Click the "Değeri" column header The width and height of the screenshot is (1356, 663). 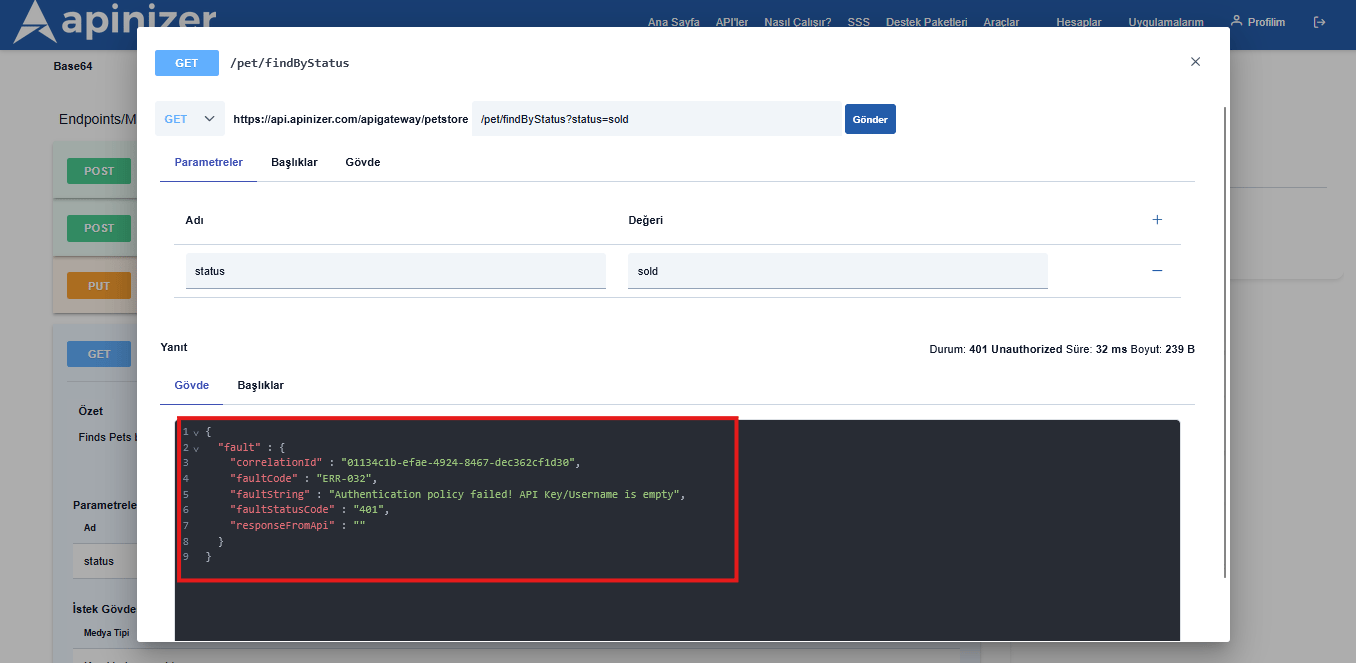click(645, 220)
